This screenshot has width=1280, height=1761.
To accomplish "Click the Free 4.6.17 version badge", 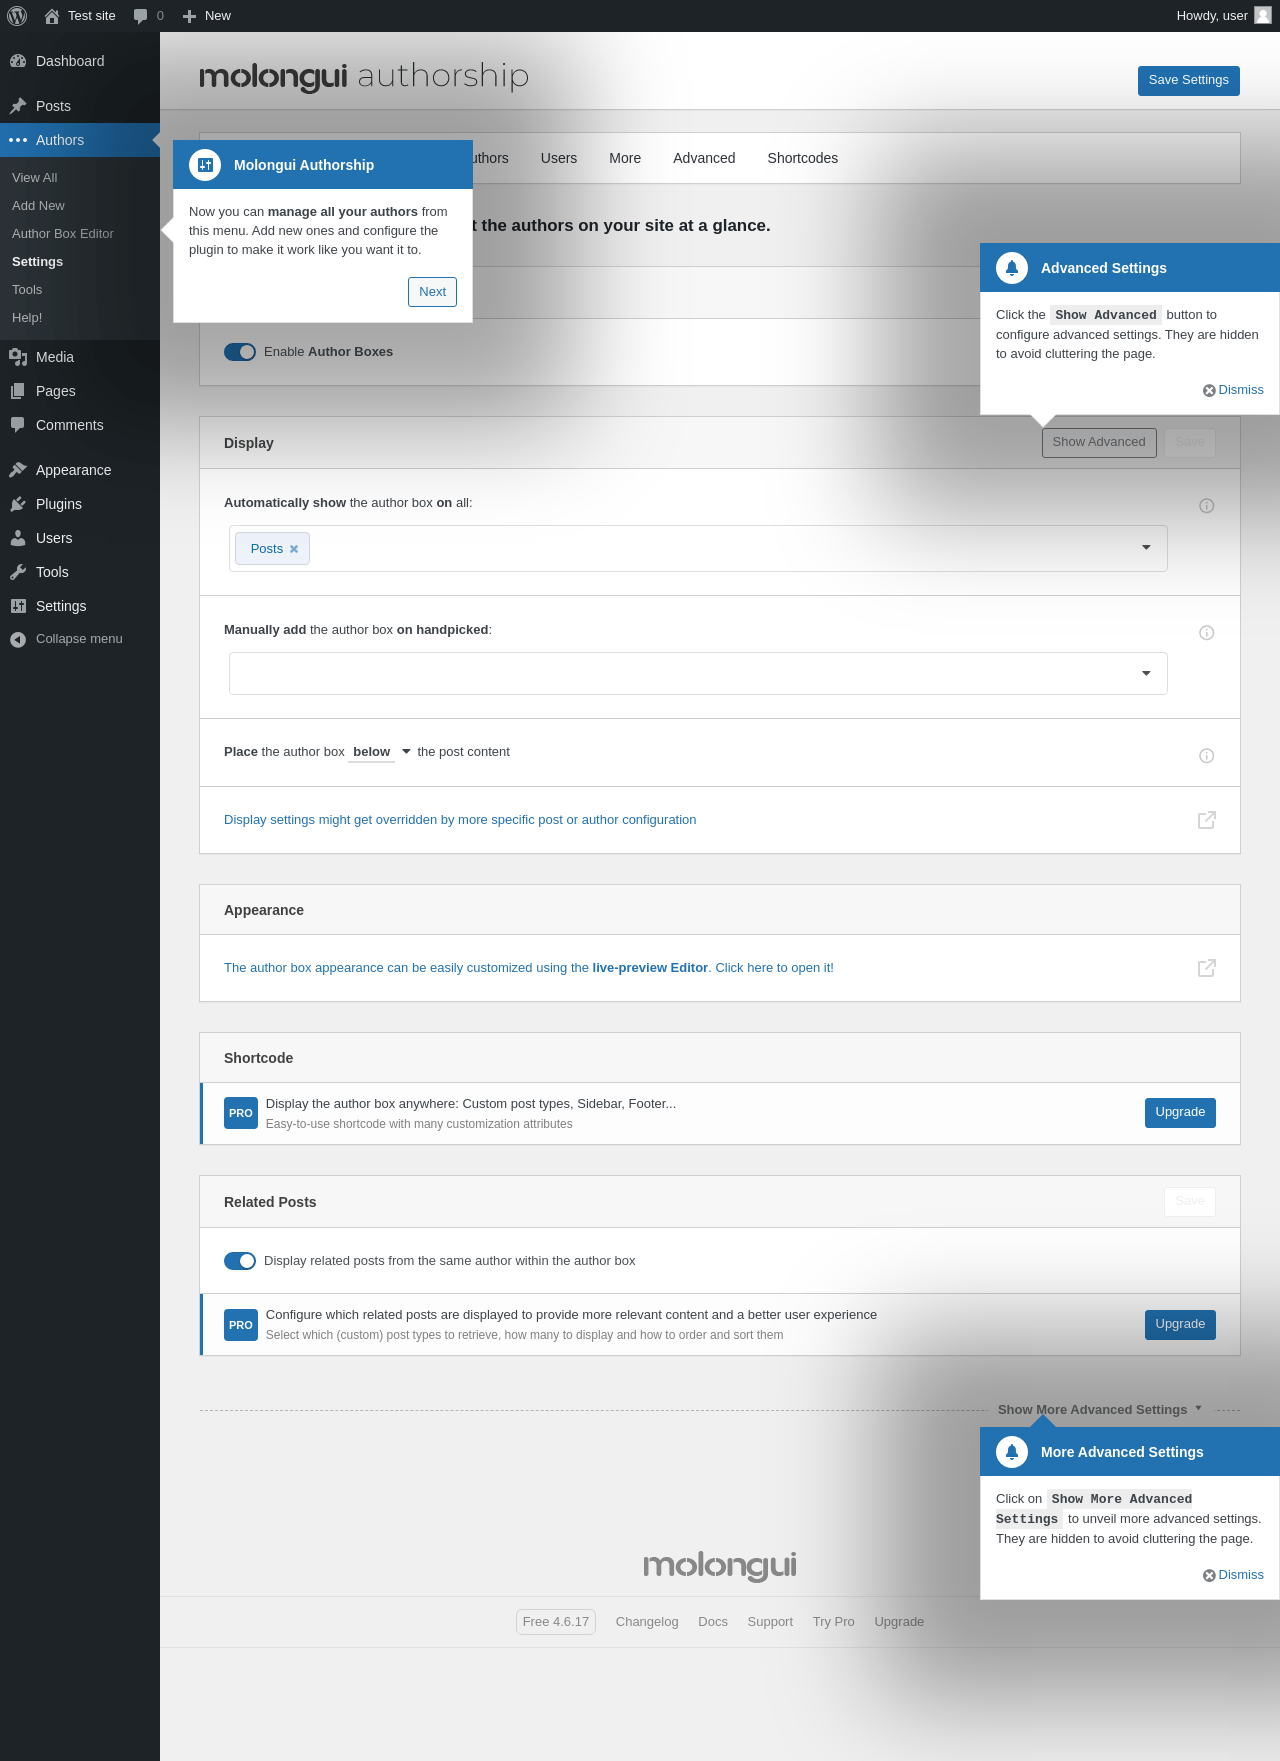I will (556, 1622).
